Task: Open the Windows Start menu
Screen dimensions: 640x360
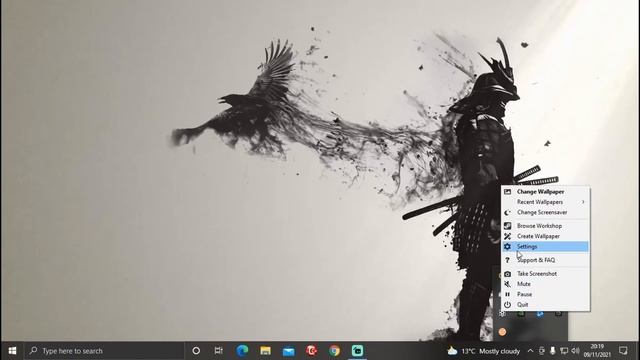Action: (12, 351)
